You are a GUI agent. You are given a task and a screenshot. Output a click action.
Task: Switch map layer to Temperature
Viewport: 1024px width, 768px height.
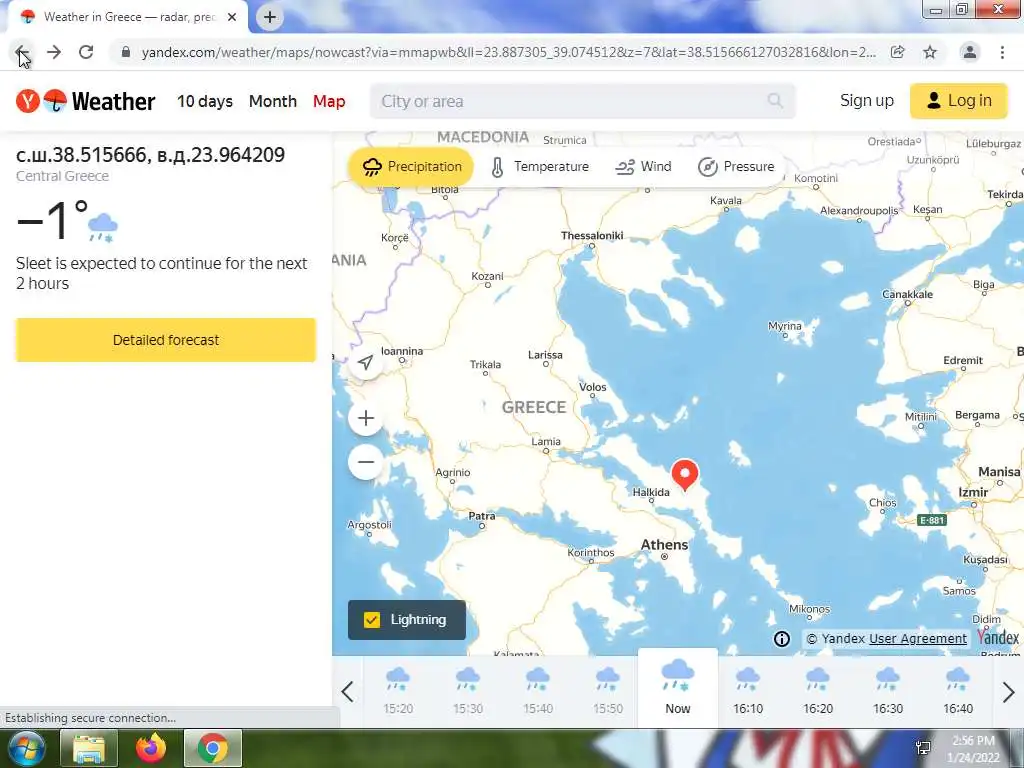pos(539,167)
